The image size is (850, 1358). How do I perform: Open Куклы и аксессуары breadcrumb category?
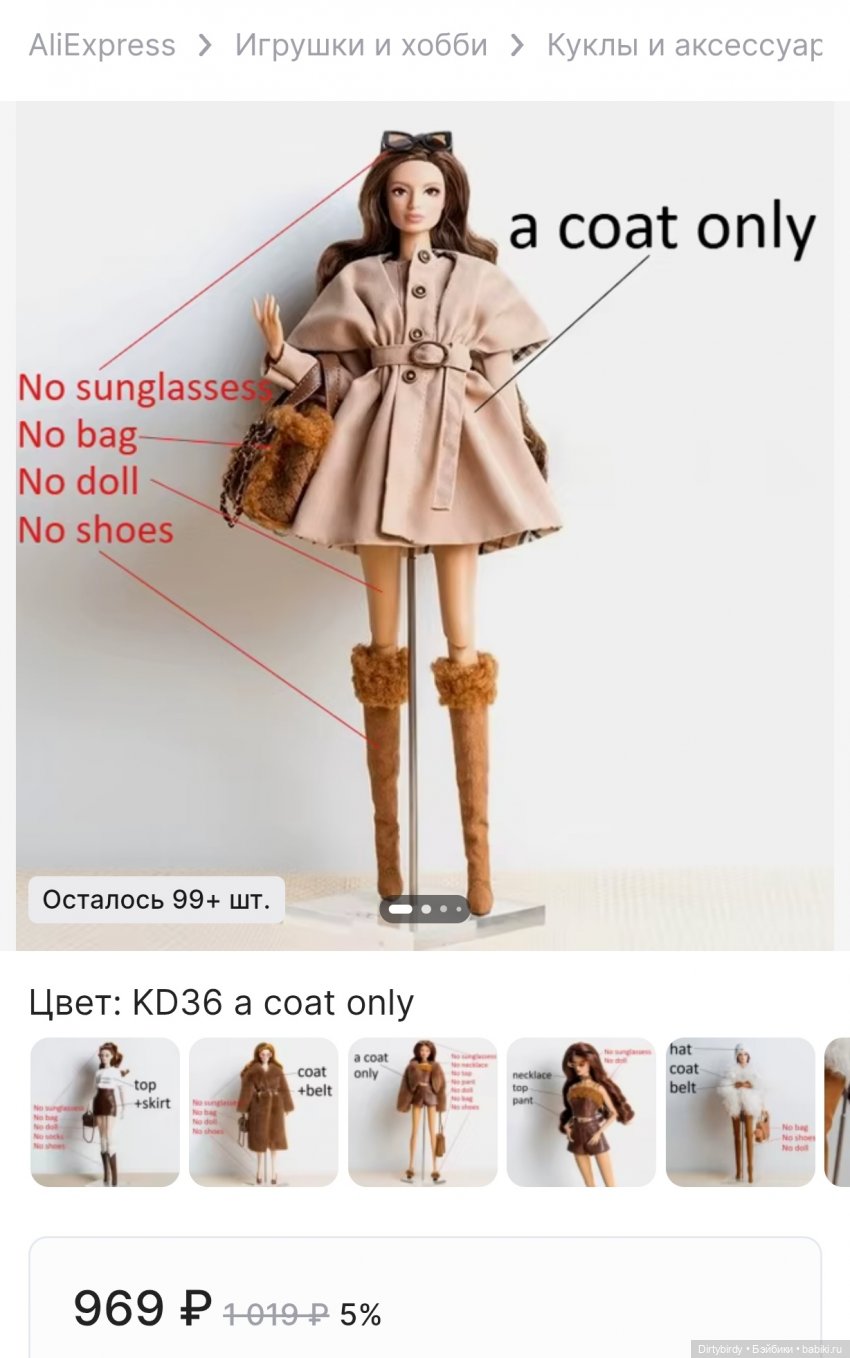pos(684,45)
